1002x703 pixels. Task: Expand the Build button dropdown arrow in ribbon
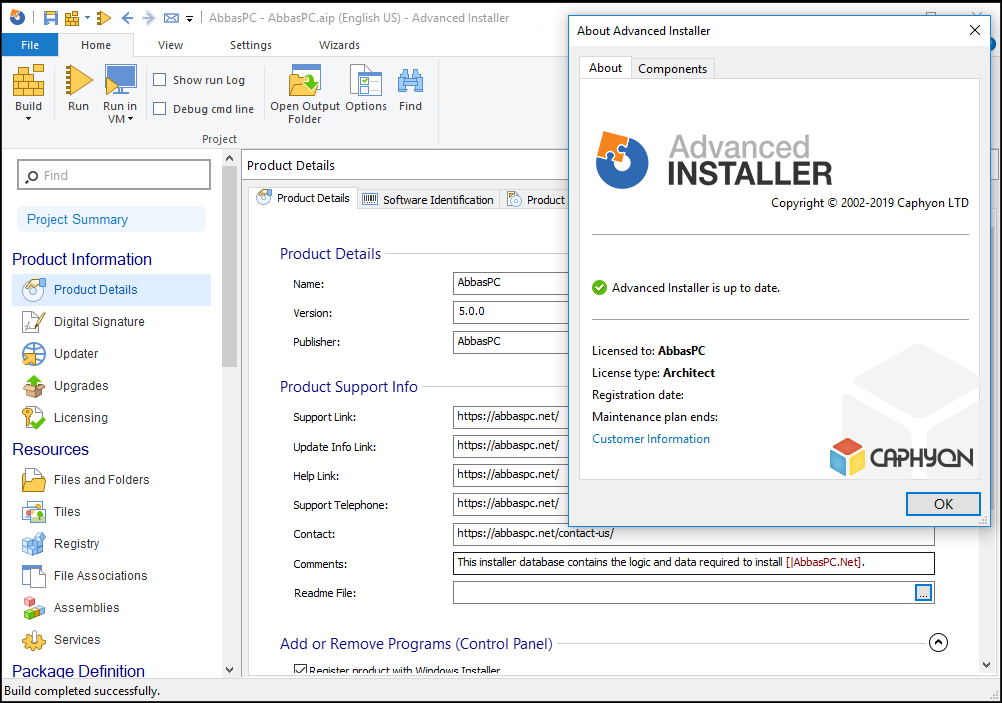[28, 119]
